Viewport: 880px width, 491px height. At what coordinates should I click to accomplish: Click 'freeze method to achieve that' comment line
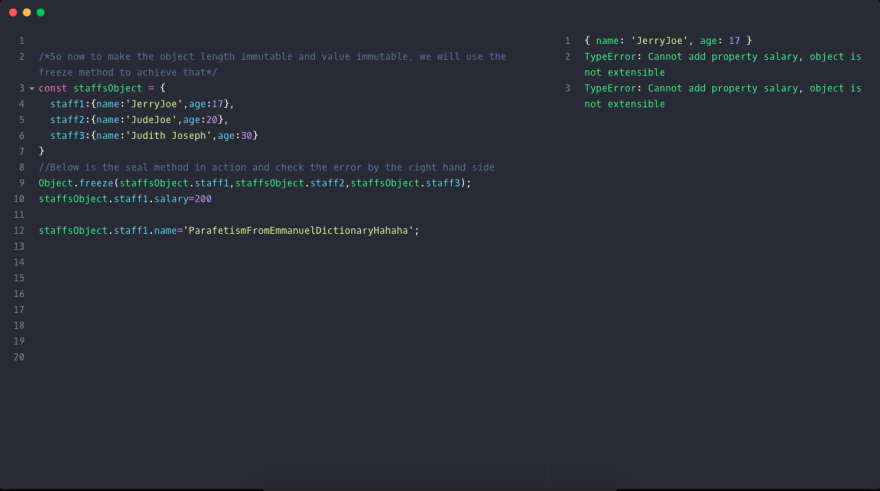(x=128, y=72)
